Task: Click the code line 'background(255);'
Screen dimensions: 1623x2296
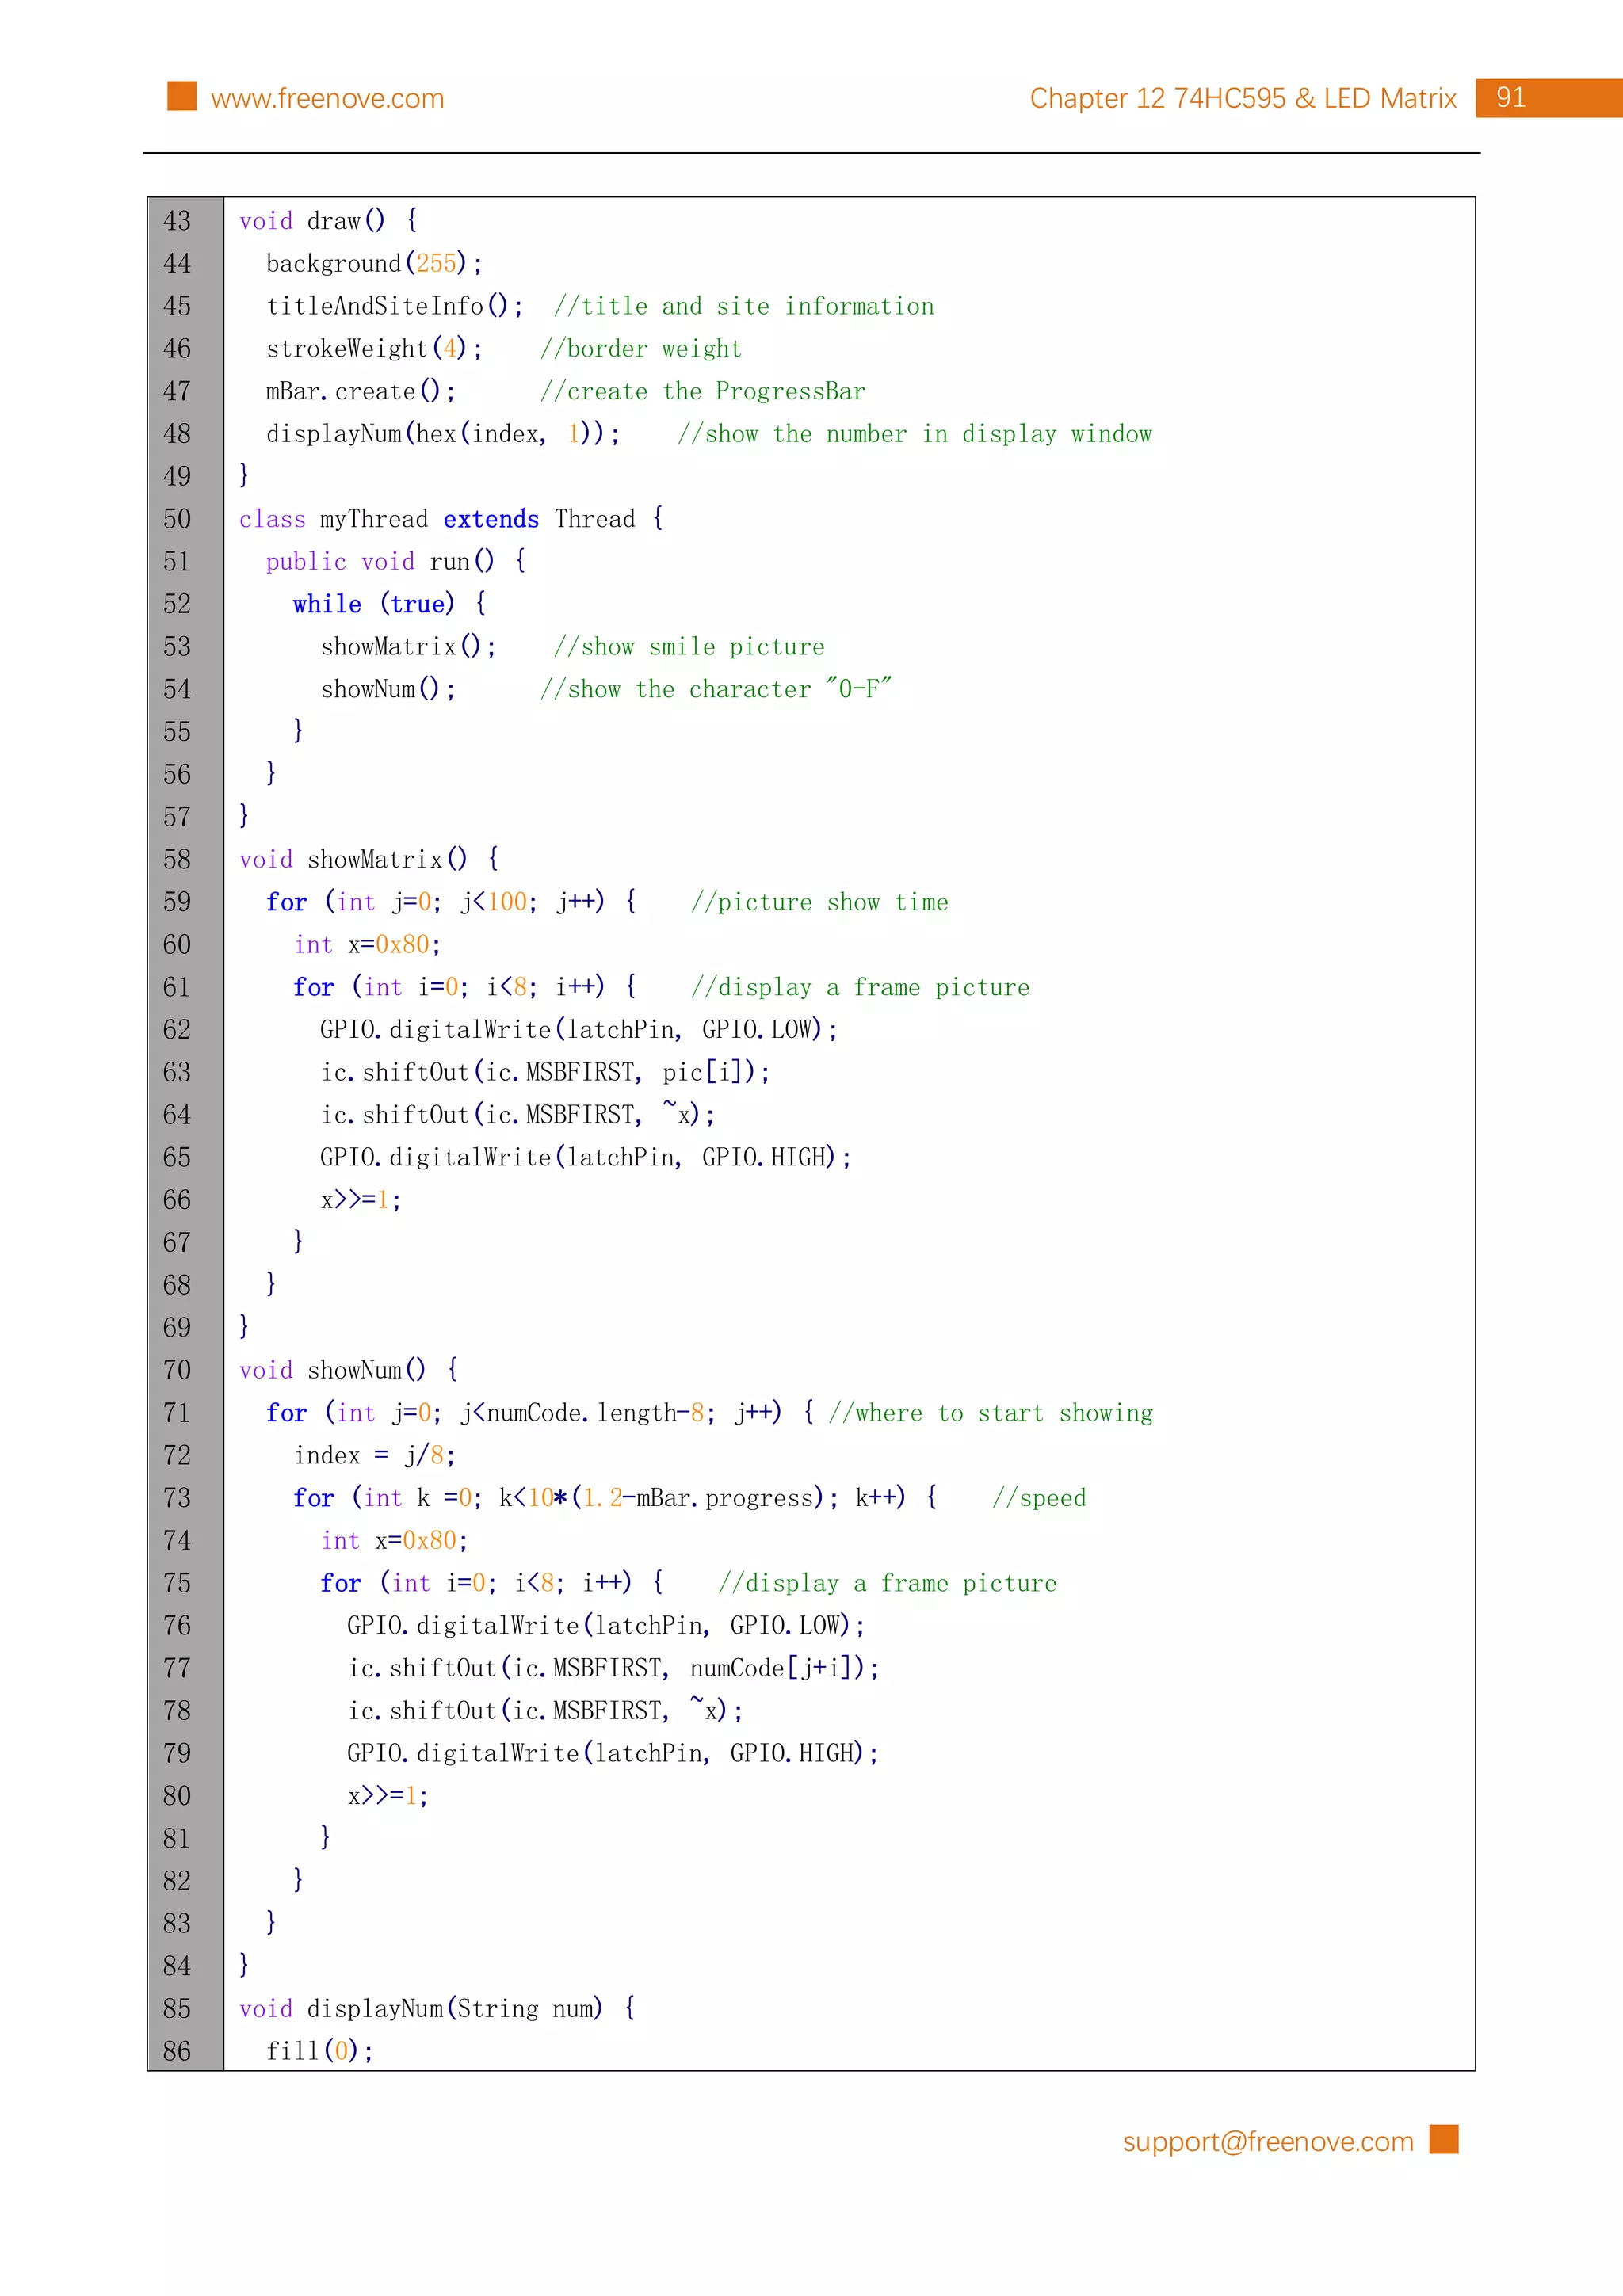Action: point(374,263)
